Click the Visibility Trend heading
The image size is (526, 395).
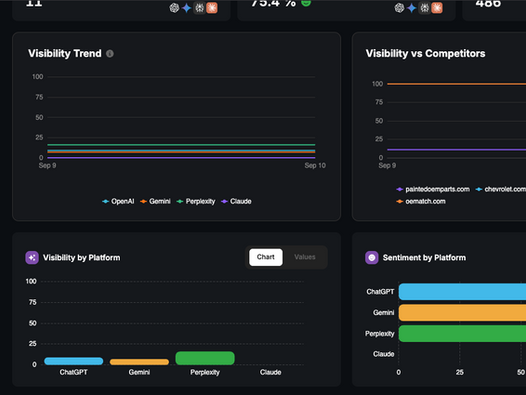click(65, 53)
